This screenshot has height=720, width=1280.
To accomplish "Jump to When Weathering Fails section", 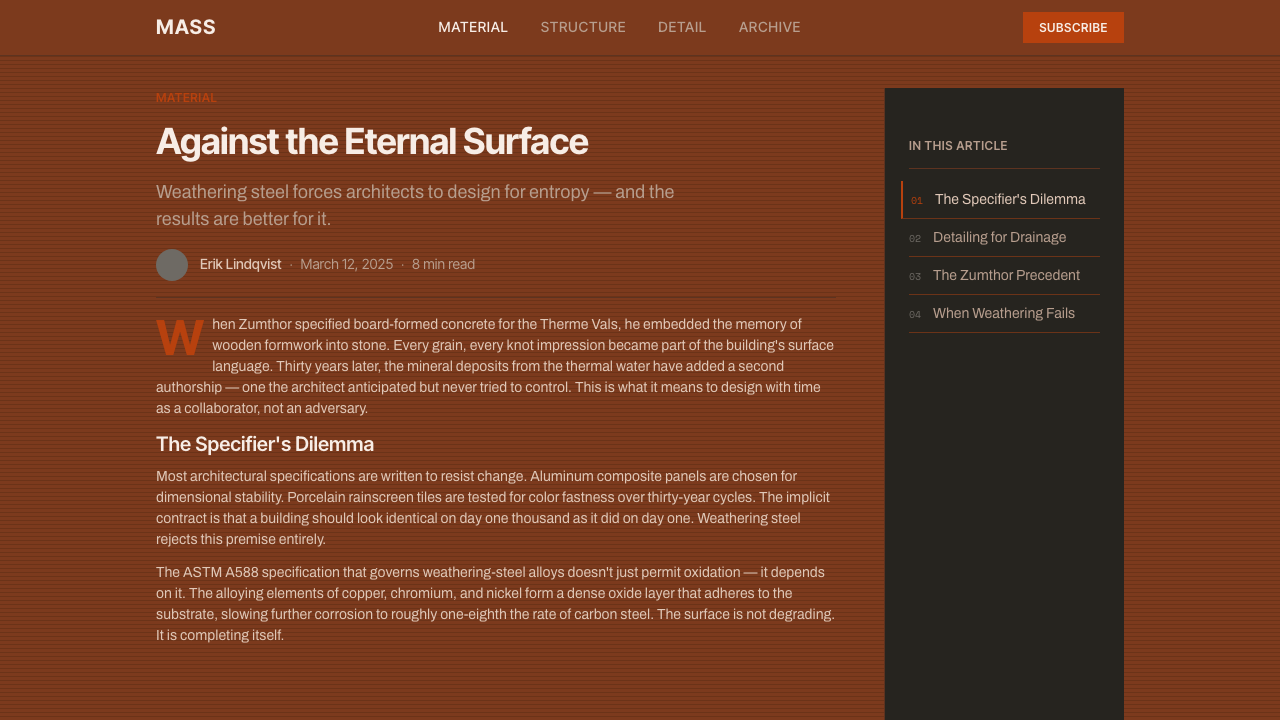I will click(x=1004, y=313).
